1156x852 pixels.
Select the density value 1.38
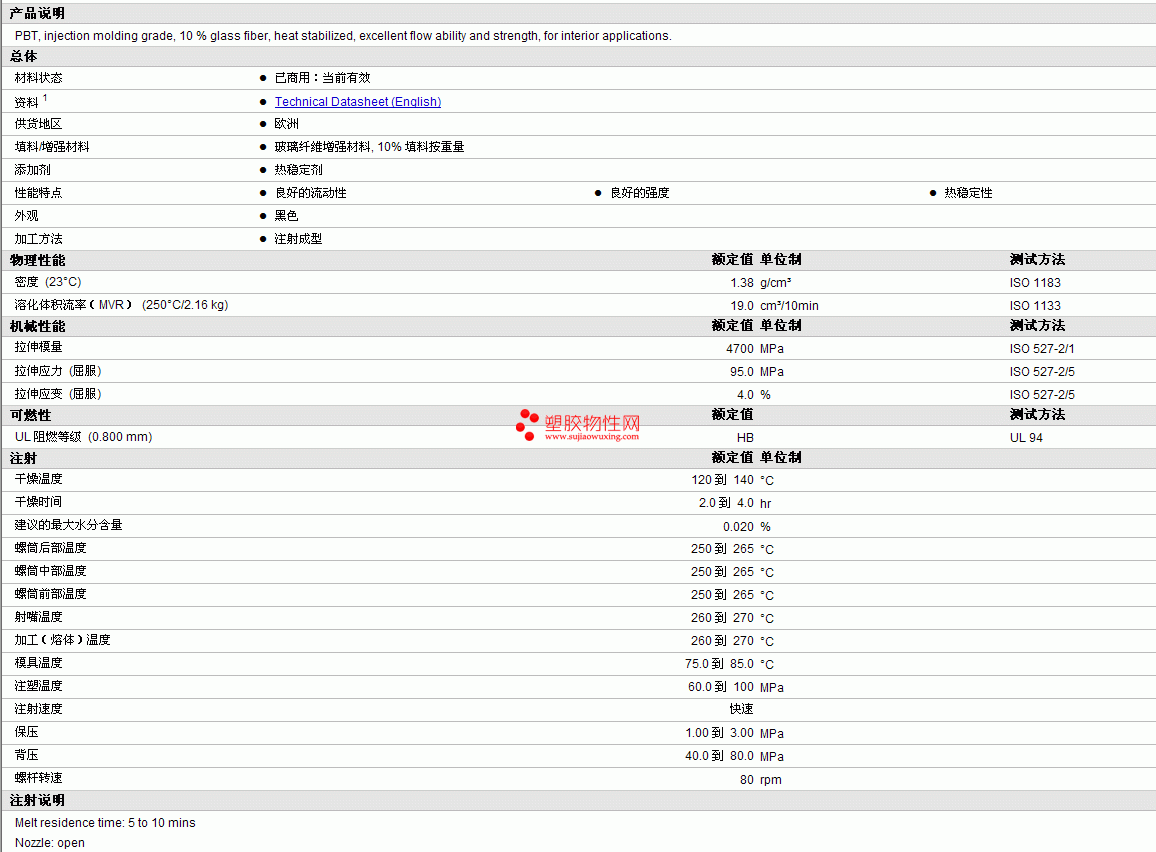pyautogui.click(x=742, y=283)
